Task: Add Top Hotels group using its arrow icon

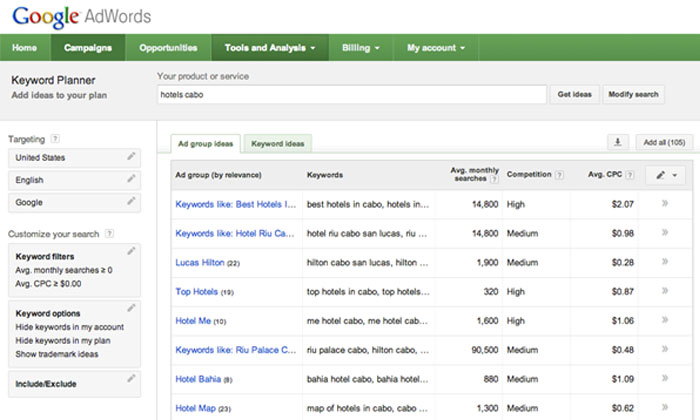Action: (x=664, y=291)
